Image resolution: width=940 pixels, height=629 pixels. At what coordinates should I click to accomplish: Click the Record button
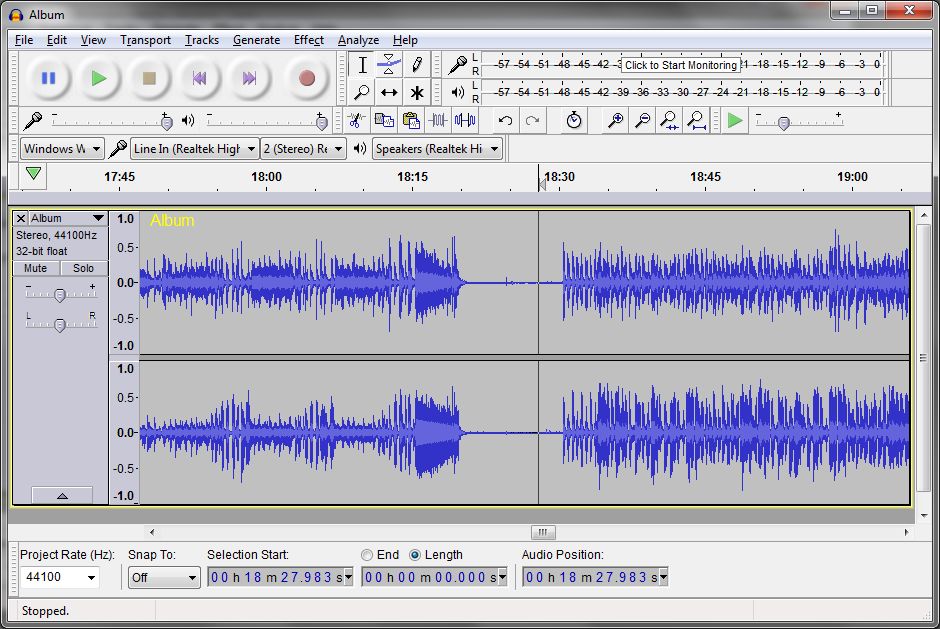pos(306,78)
